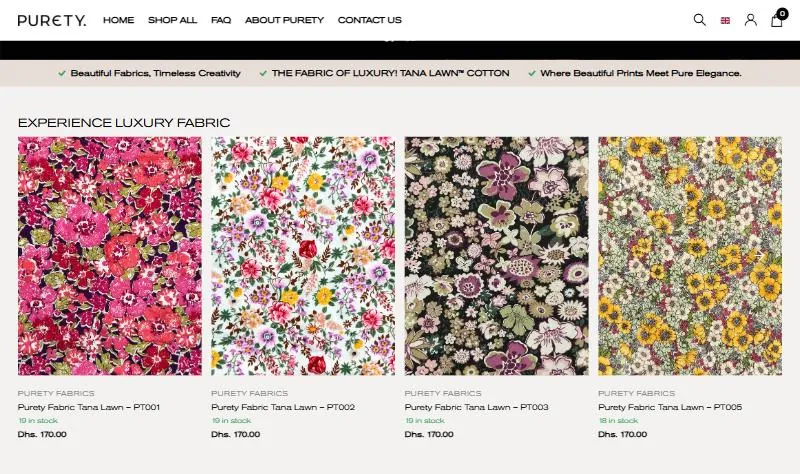Viewport: 800px width, 474px height.
Task: Open FAQ menu item
Action: point(221,20)
